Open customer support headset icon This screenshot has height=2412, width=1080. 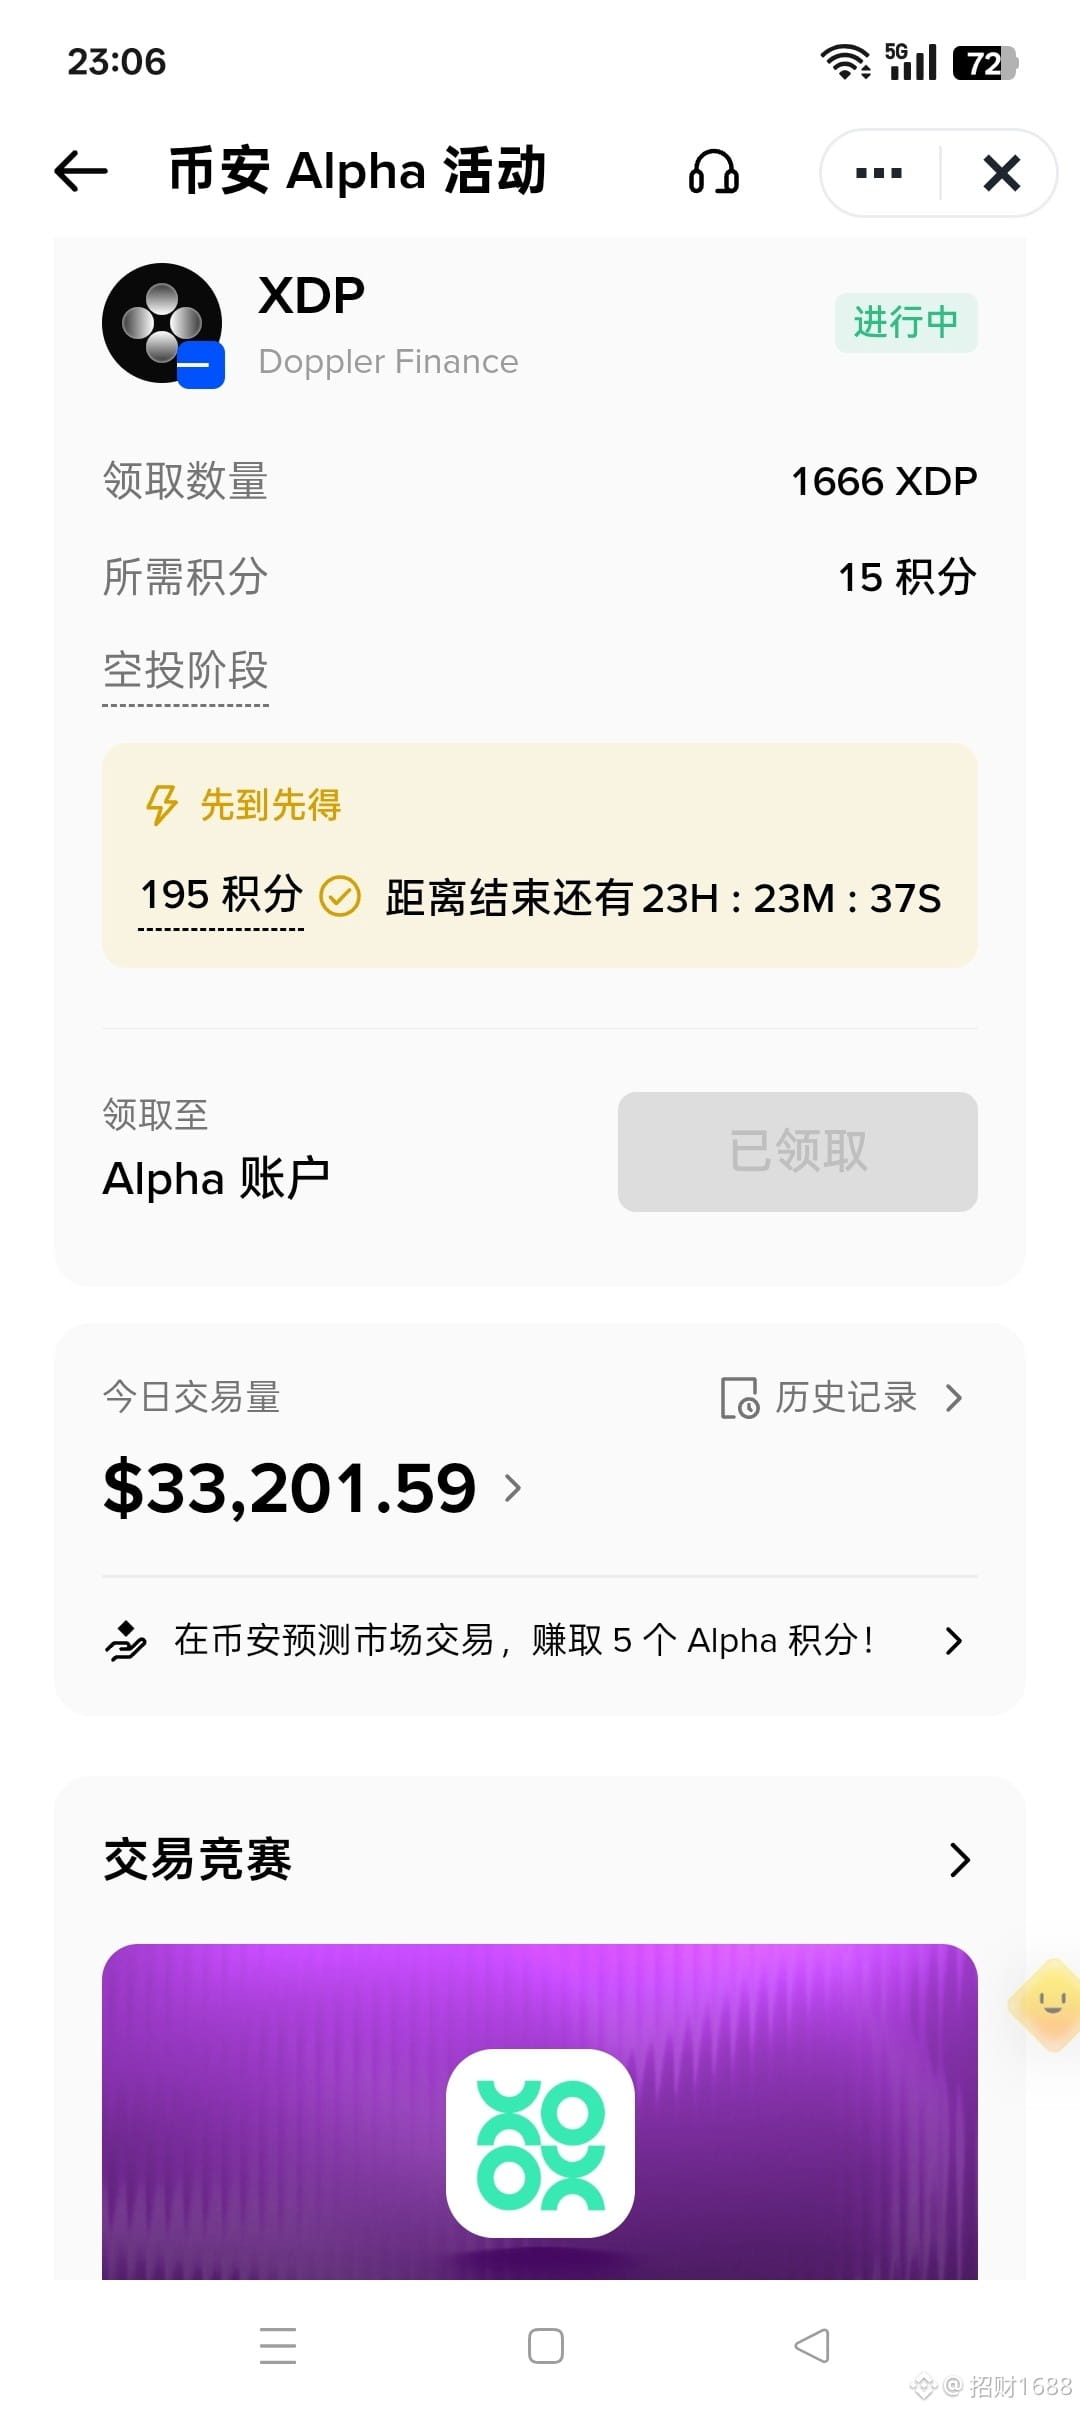point(714,172)
